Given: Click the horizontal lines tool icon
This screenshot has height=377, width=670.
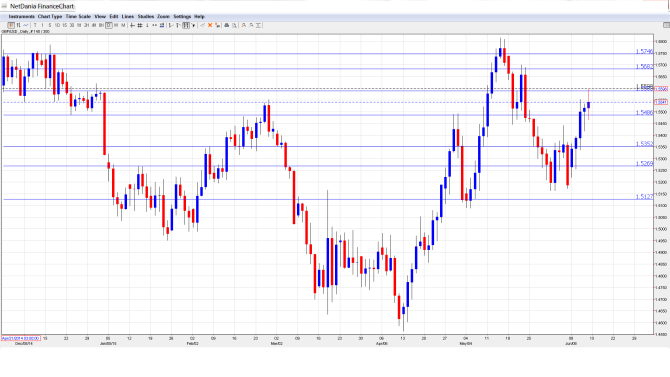Looking at the screenshot, I should [x=162, y=25].
